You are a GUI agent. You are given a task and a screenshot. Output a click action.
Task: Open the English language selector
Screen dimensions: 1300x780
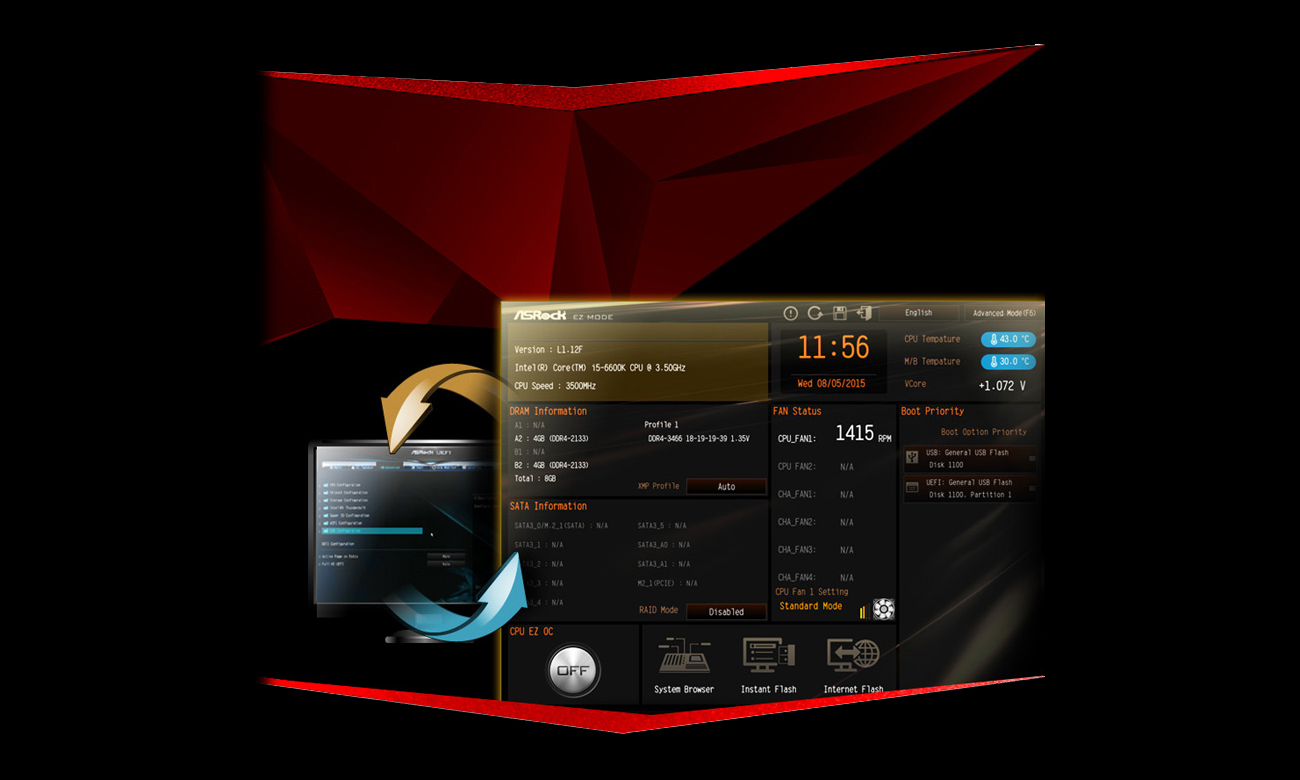click(x=918, y=313)
